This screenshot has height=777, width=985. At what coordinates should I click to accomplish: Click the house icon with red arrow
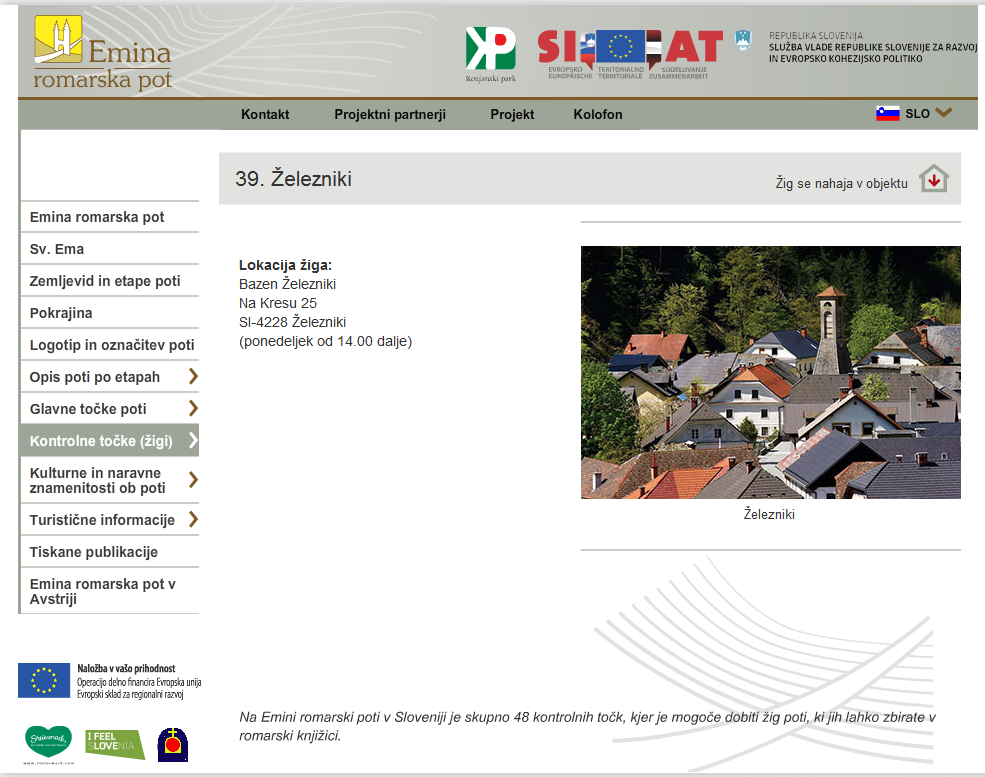tap(933, 179)
